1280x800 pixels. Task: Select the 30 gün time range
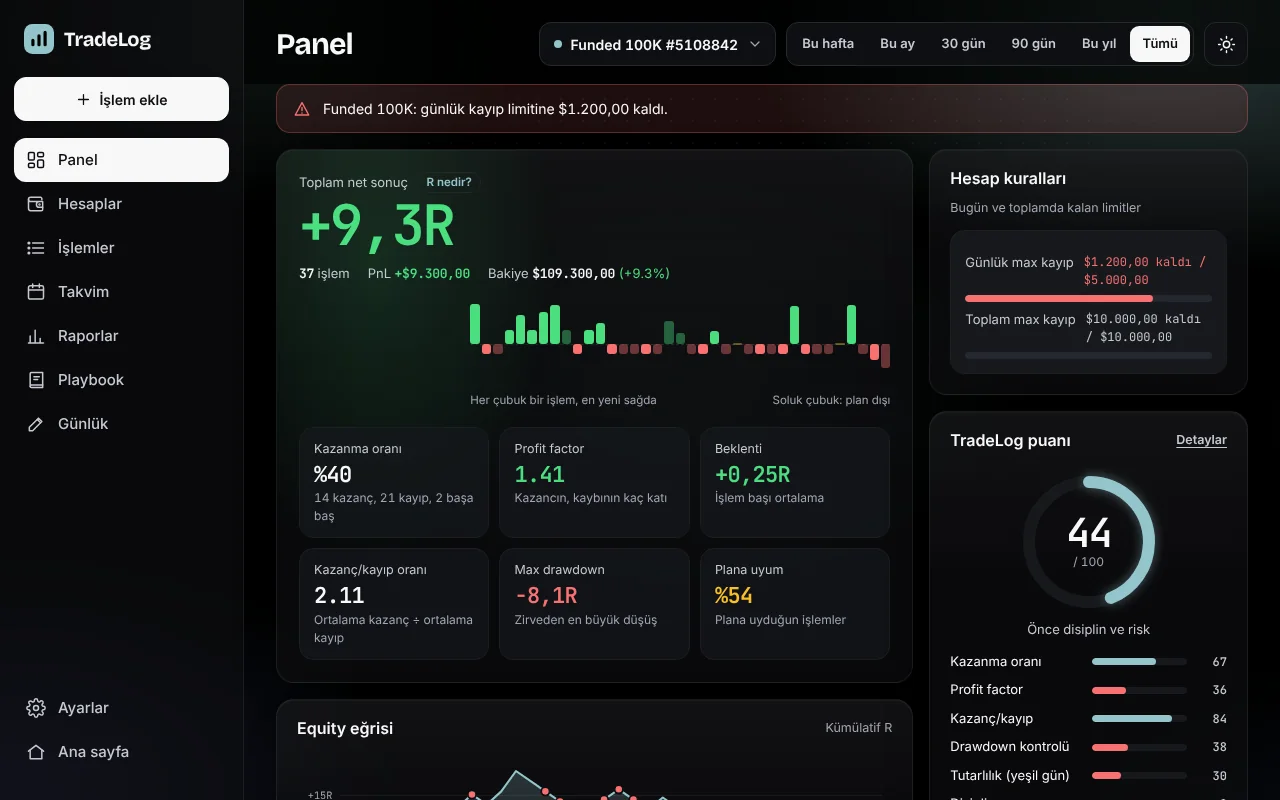(x=963, y=44)
